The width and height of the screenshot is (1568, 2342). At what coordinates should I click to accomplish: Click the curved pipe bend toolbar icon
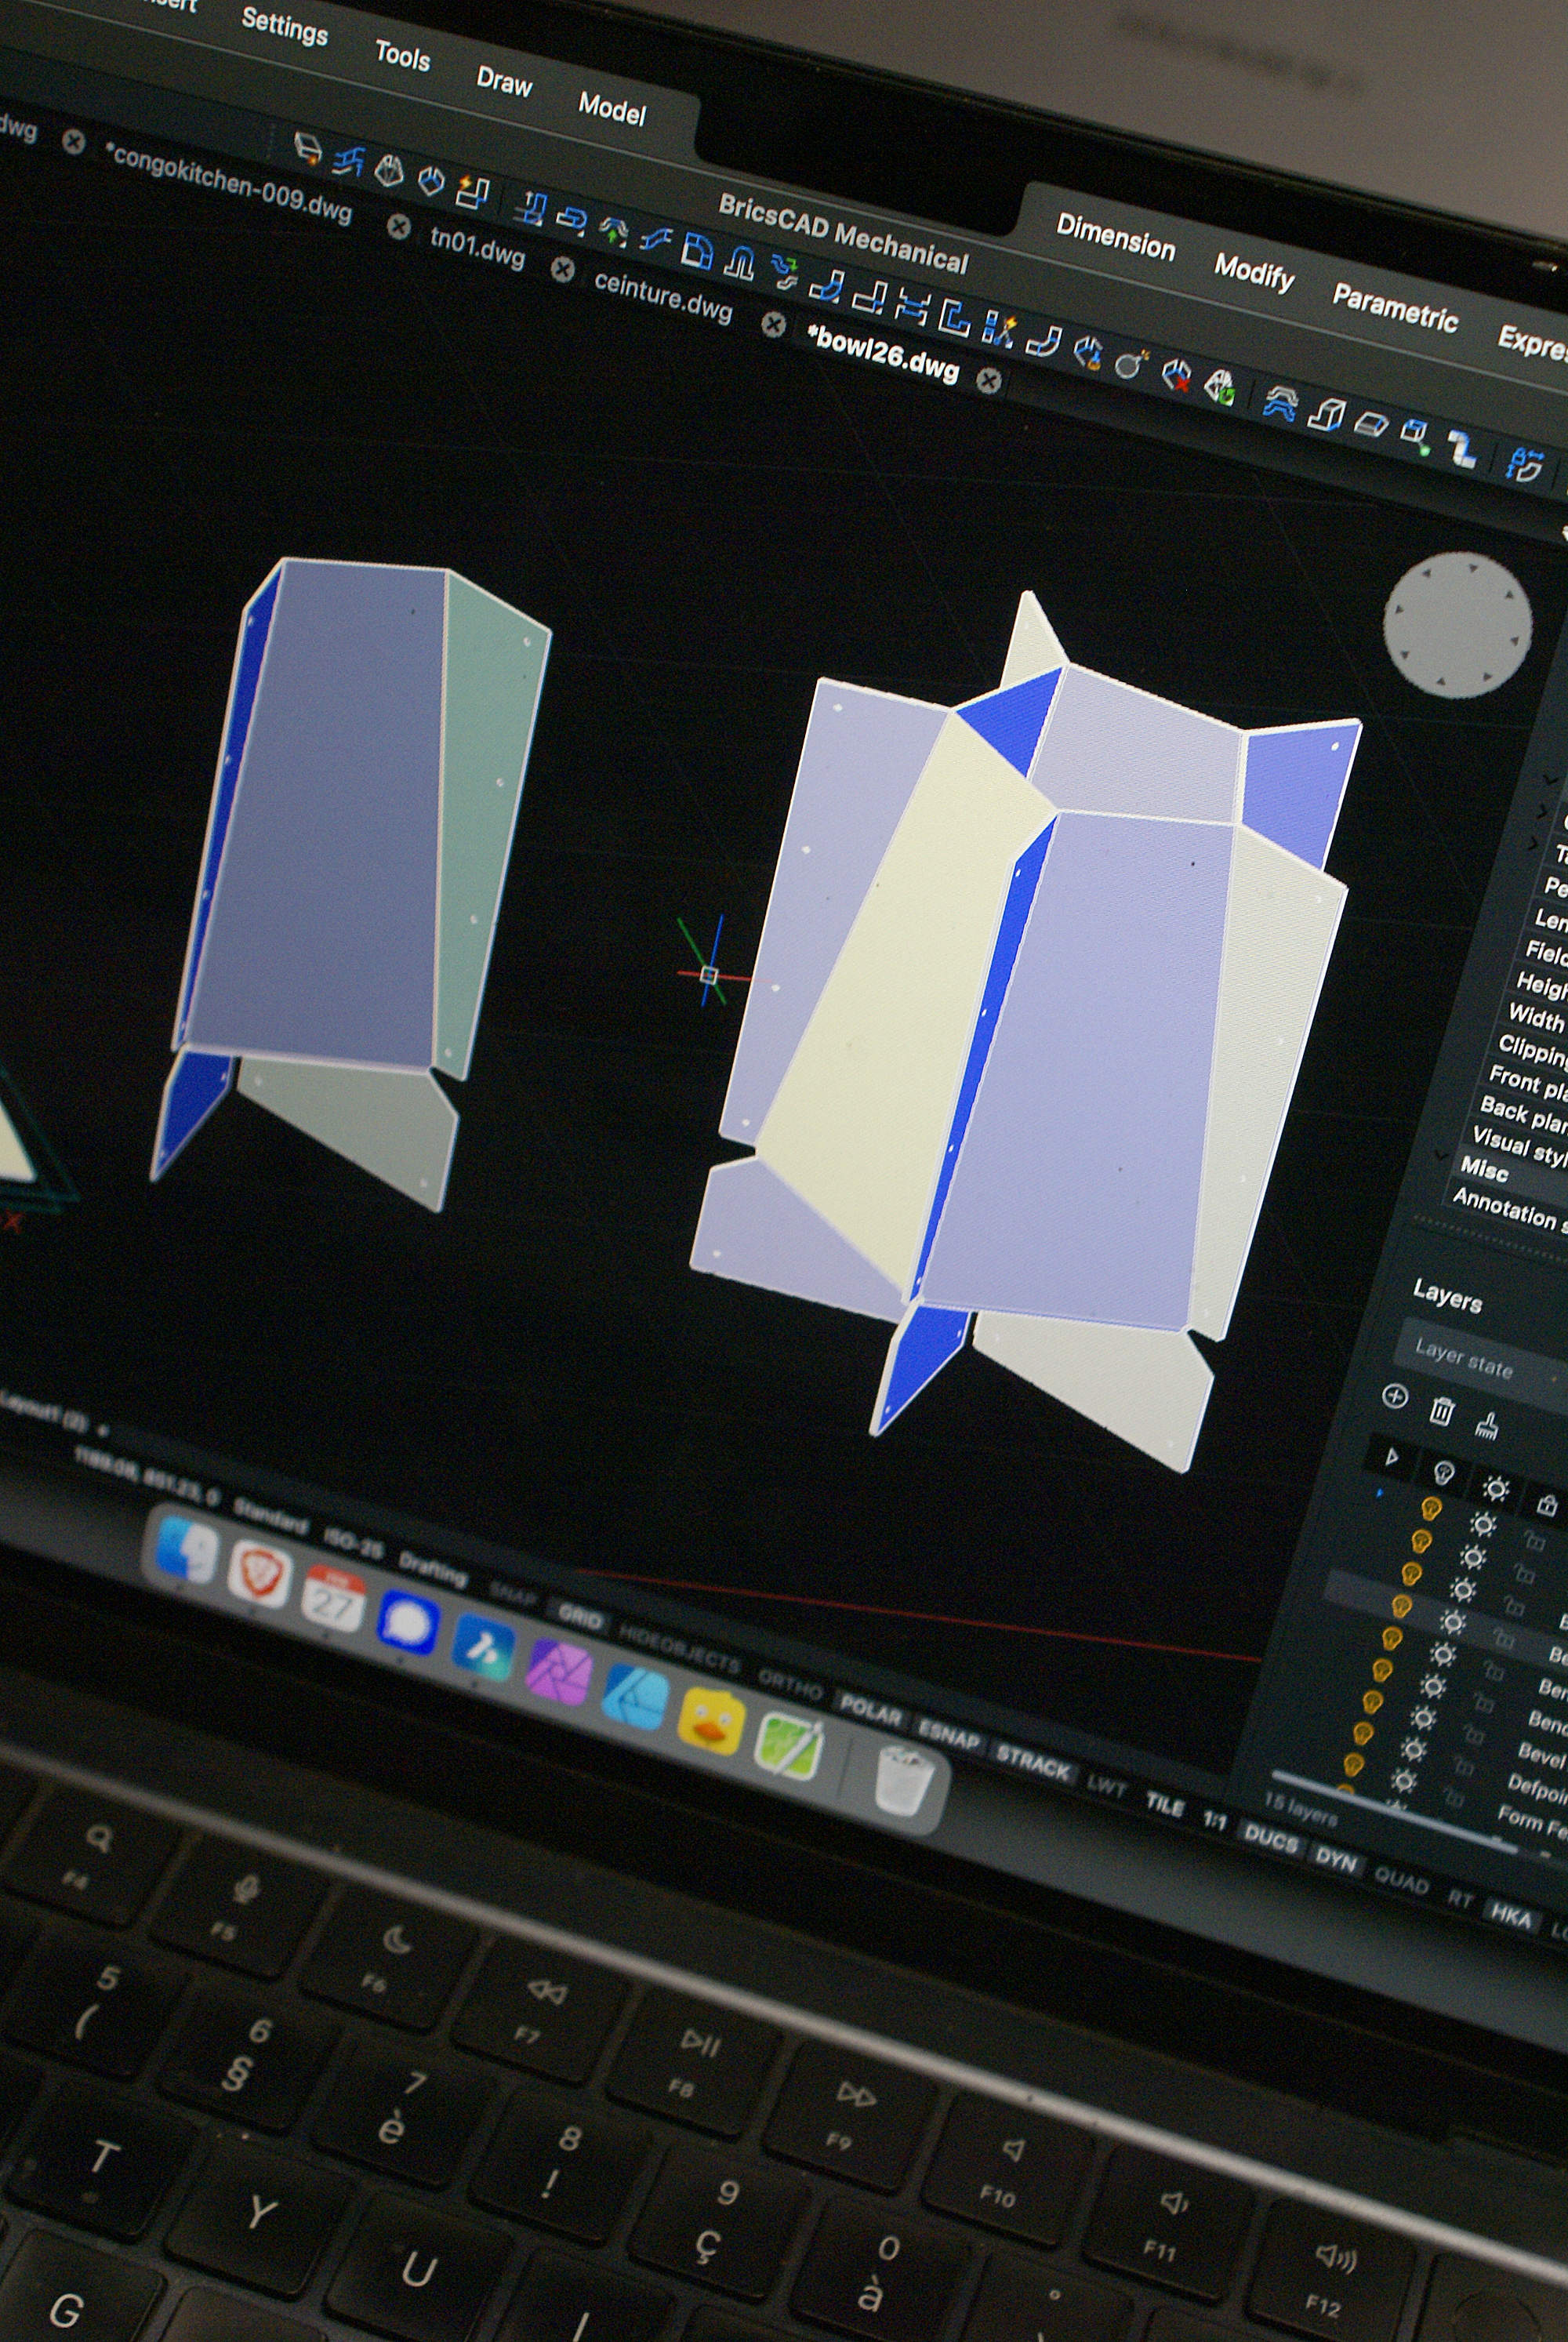1044,341
